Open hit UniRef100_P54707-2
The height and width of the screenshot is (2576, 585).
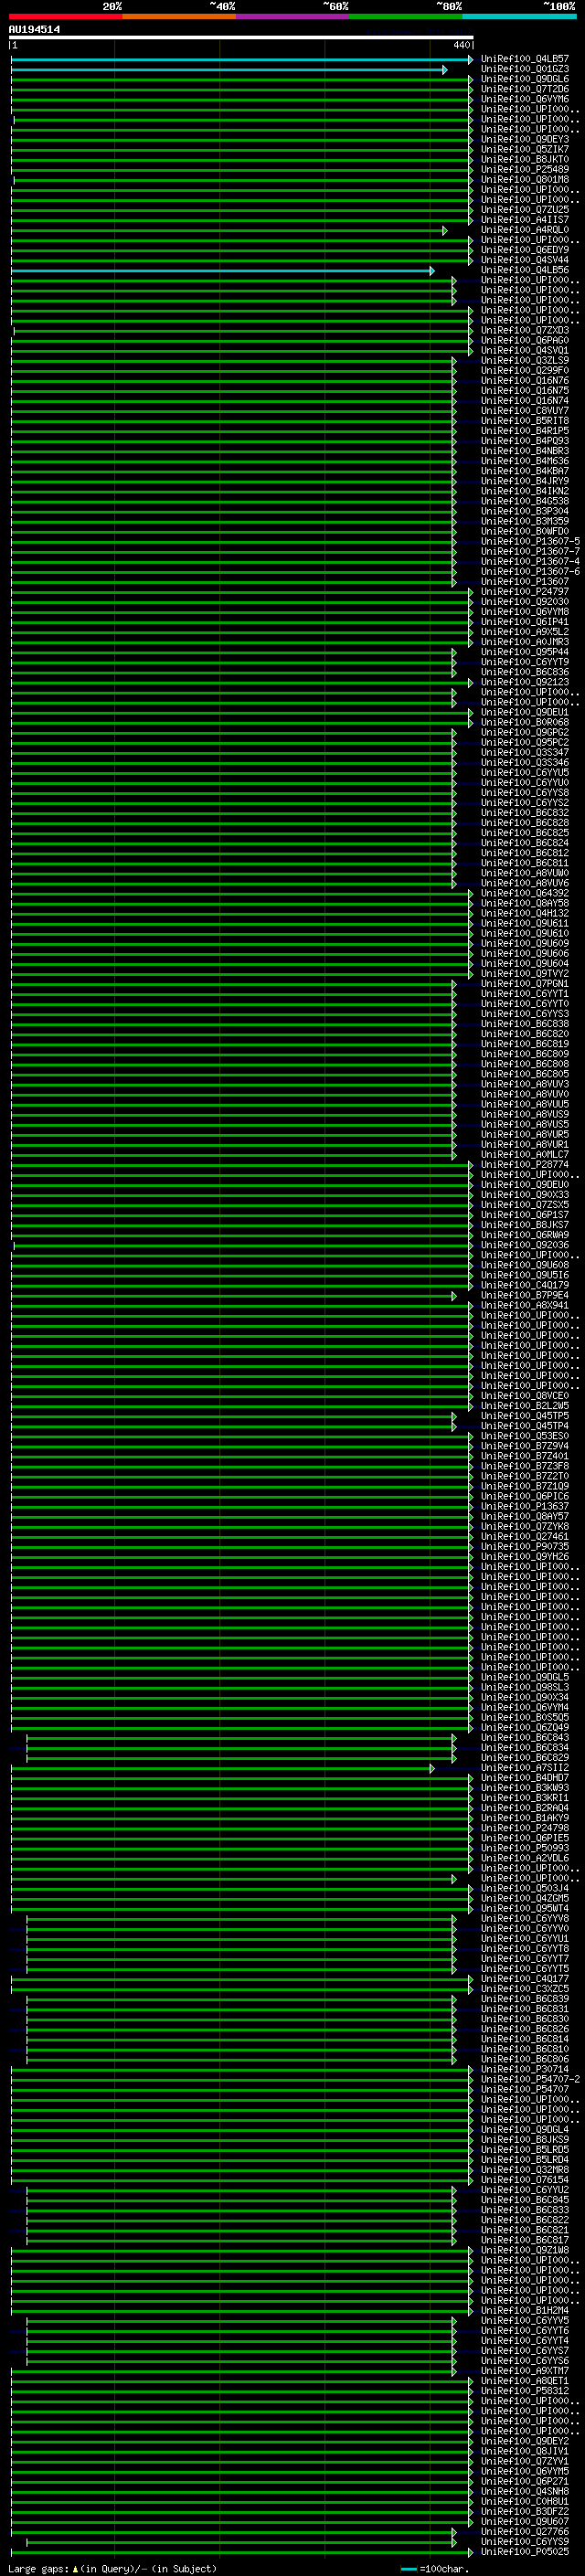(530, 2079)
